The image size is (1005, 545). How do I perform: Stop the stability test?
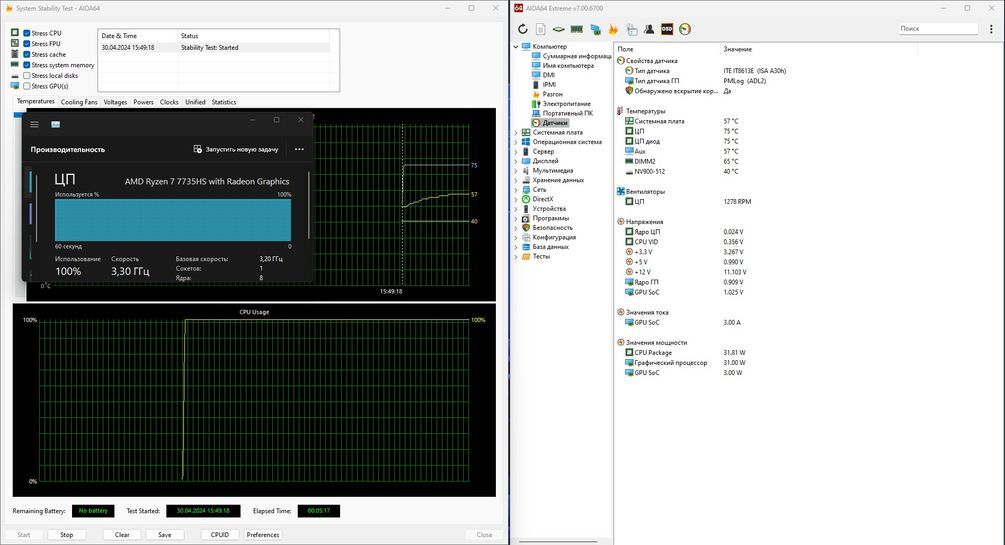(x=67, y=534)
